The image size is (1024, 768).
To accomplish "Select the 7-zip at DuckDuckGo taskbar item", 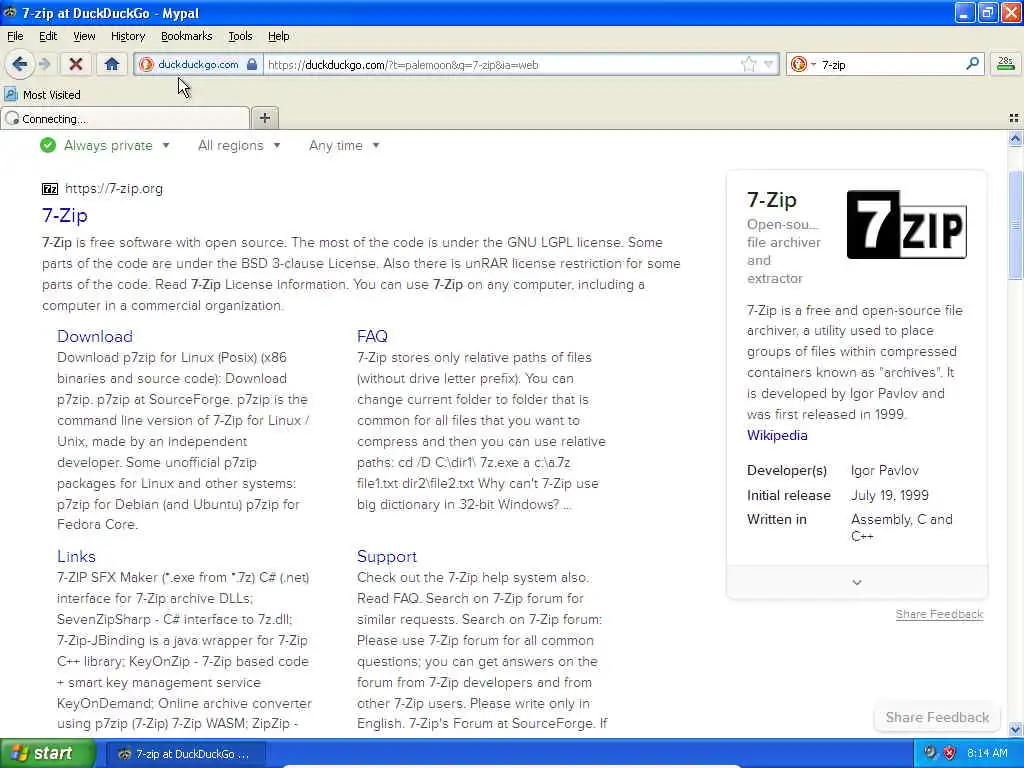I will point(185,754).
